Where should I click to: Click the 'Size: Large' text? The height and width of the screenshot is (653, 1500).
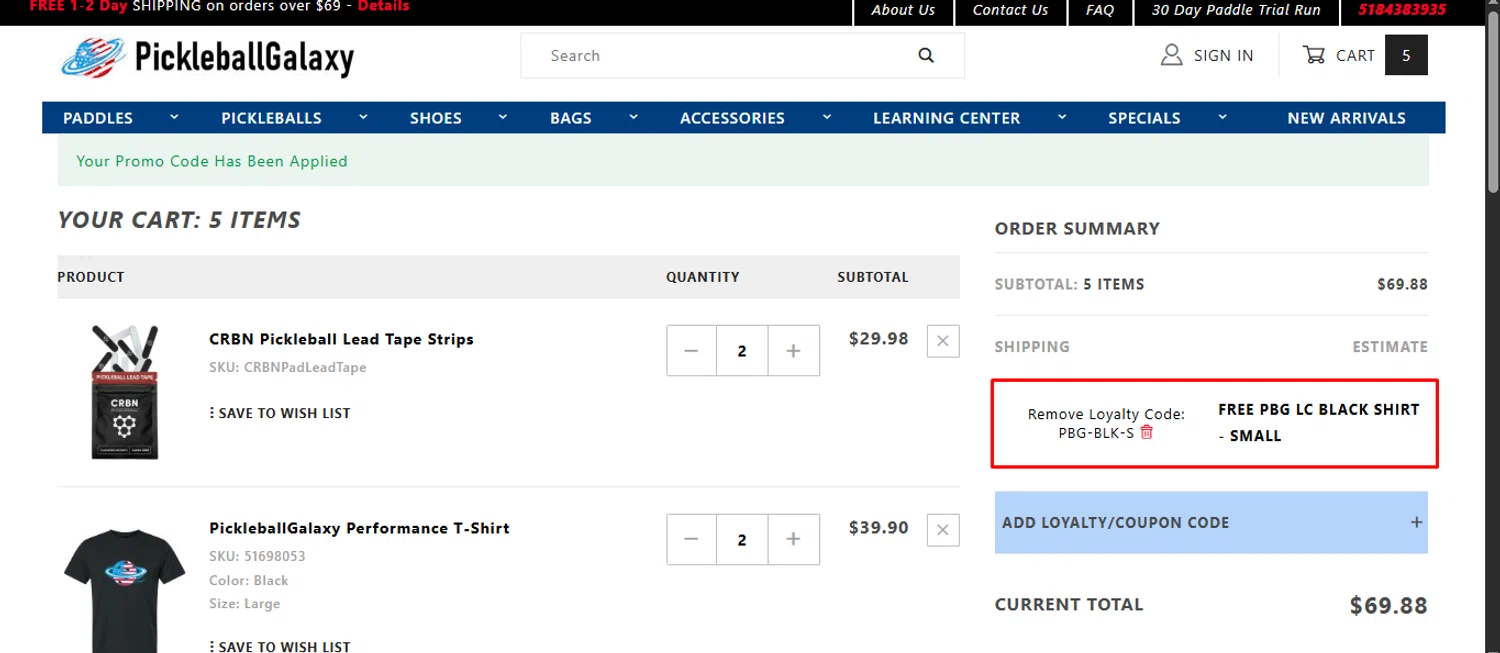[x=244, y=604]
